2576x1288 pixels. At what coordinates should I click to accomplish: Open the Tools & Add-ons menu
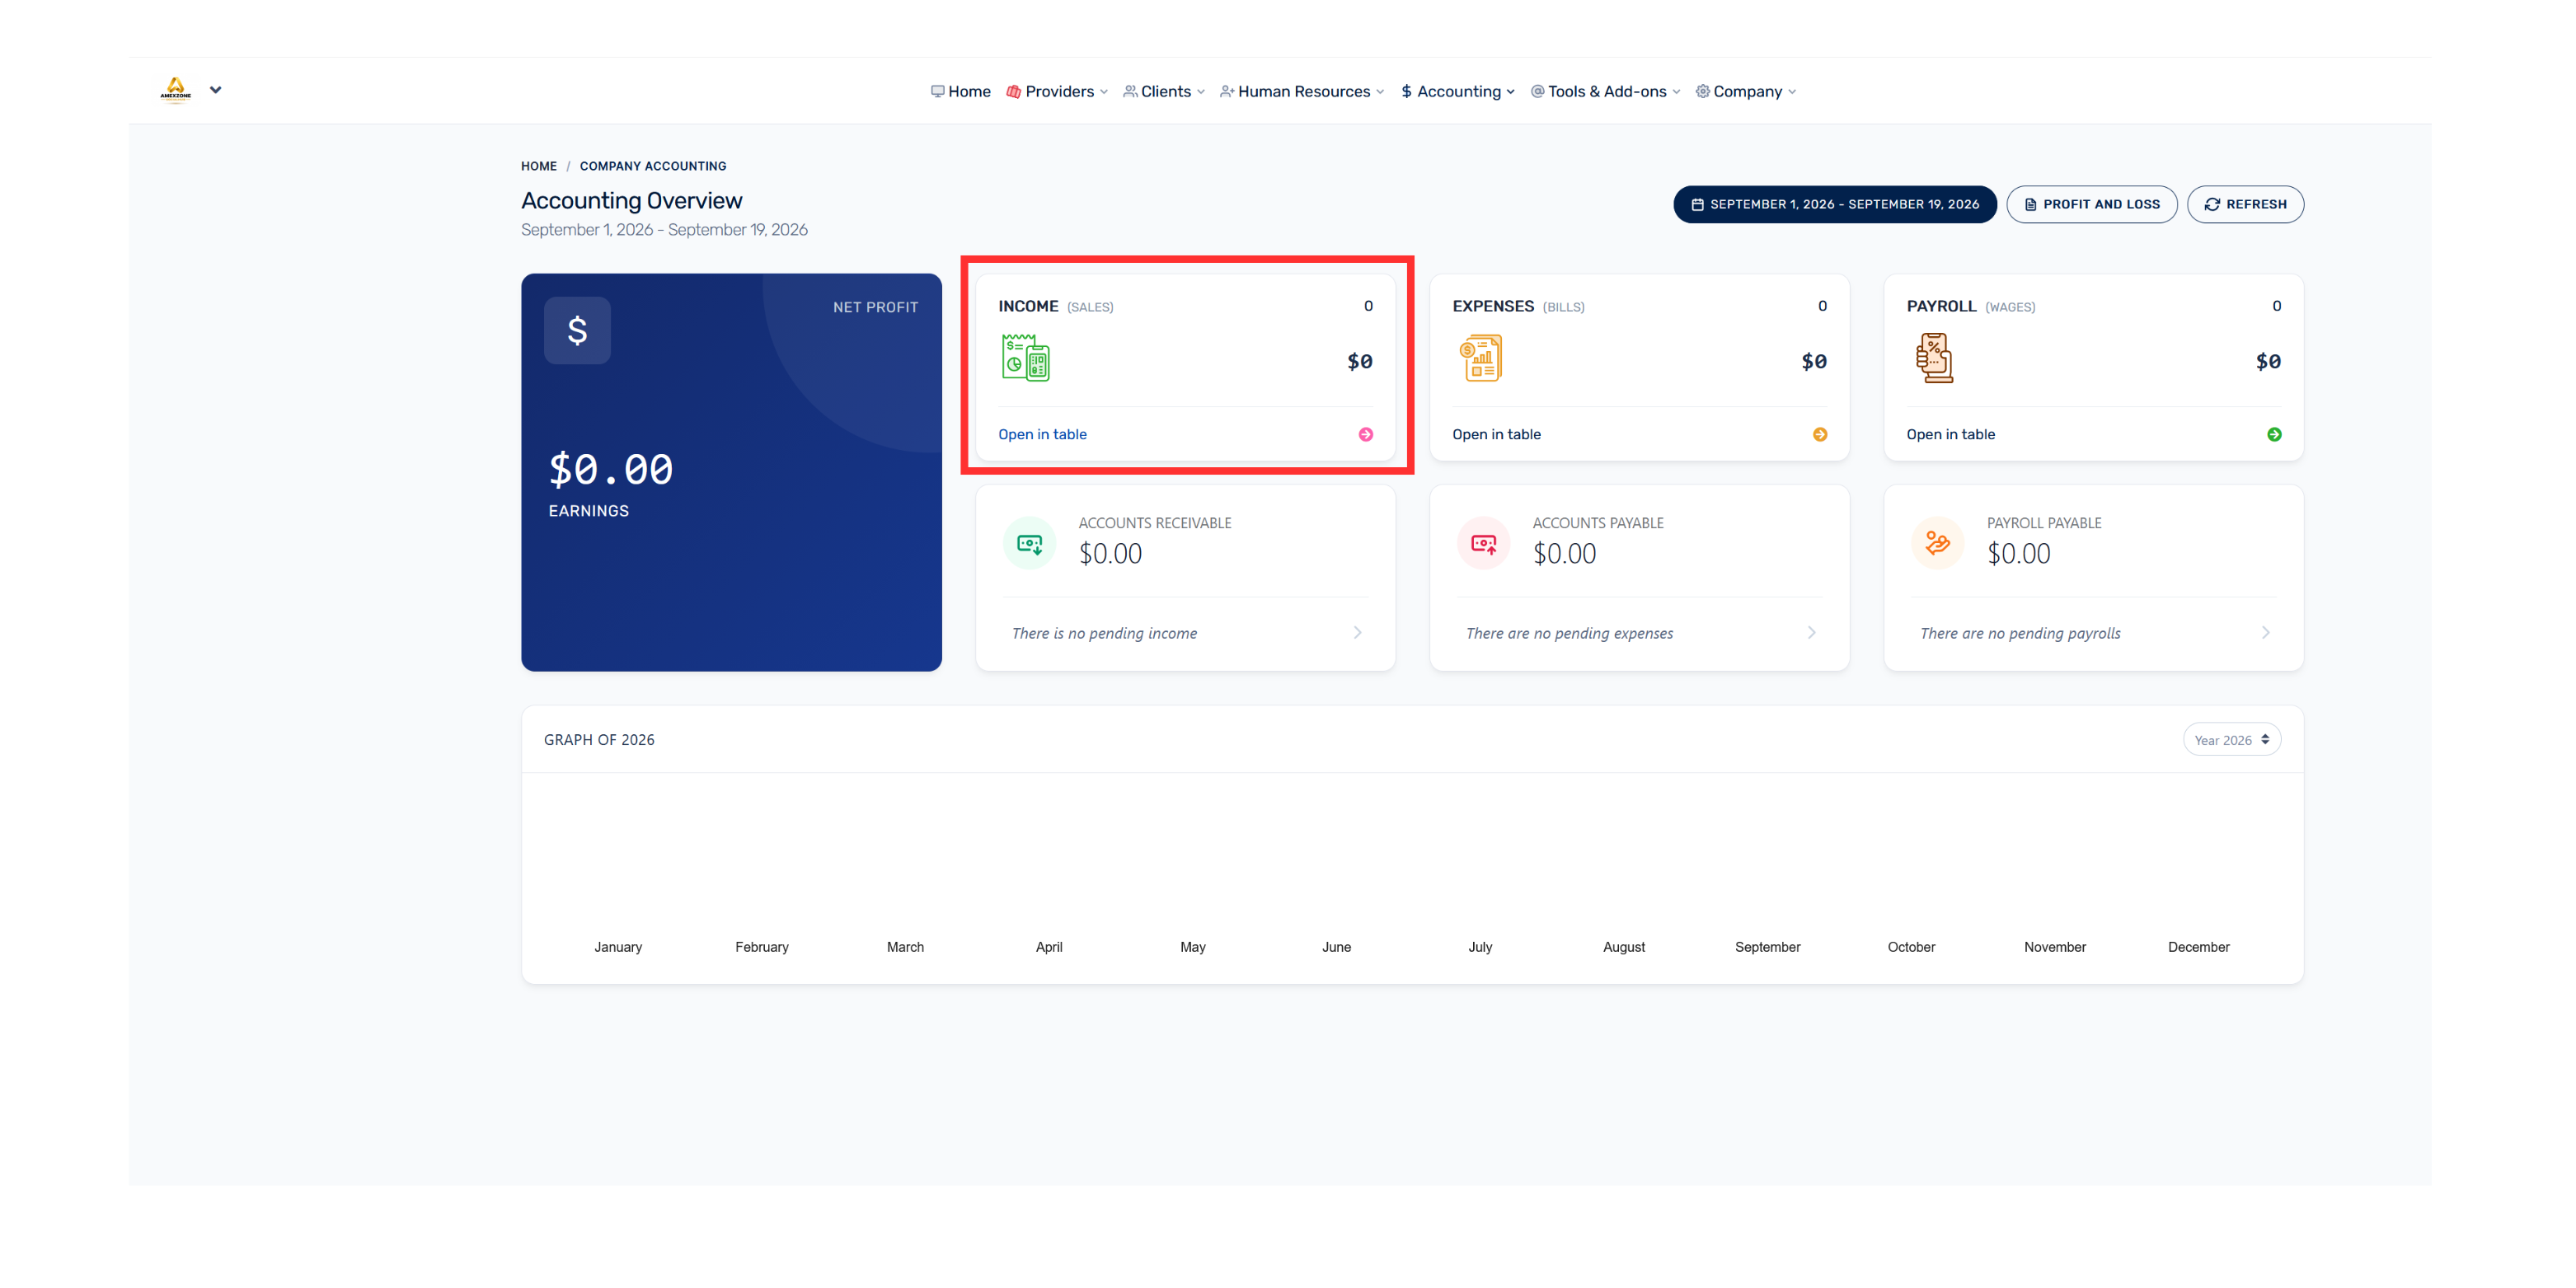coord(1605,91)
